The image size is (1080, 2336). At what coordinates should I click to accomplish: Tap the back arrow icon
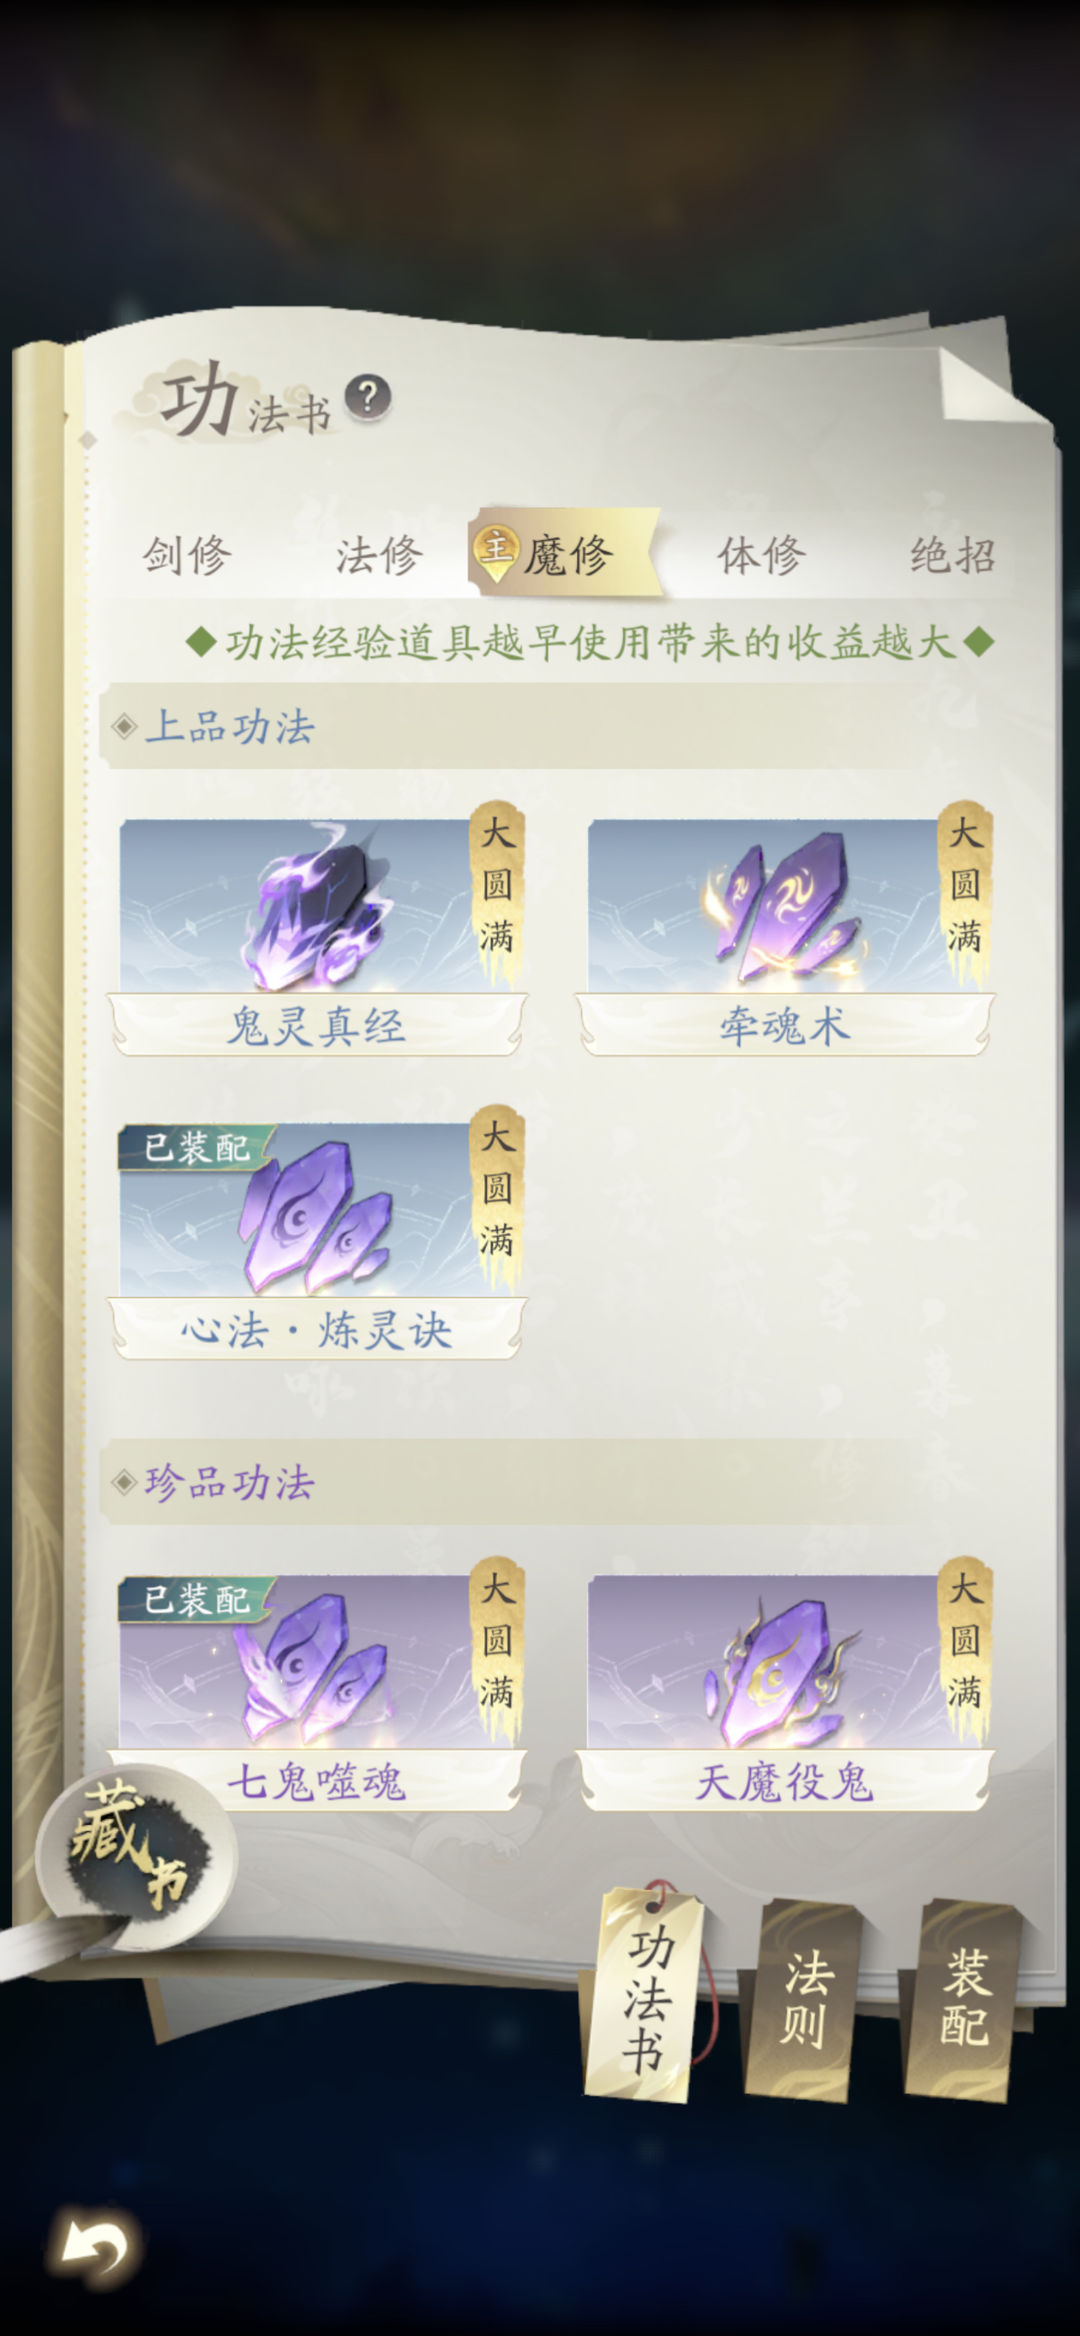click(x=95, y=2248)
